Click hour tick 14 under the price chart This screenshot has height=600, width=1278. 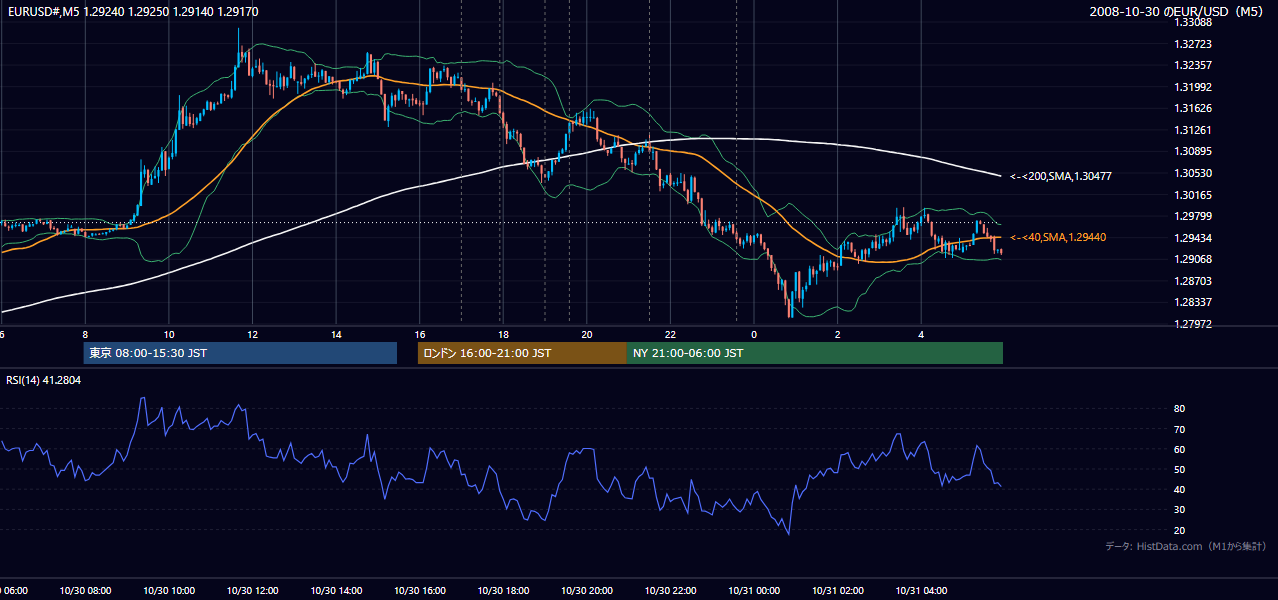tap(336, 334)
